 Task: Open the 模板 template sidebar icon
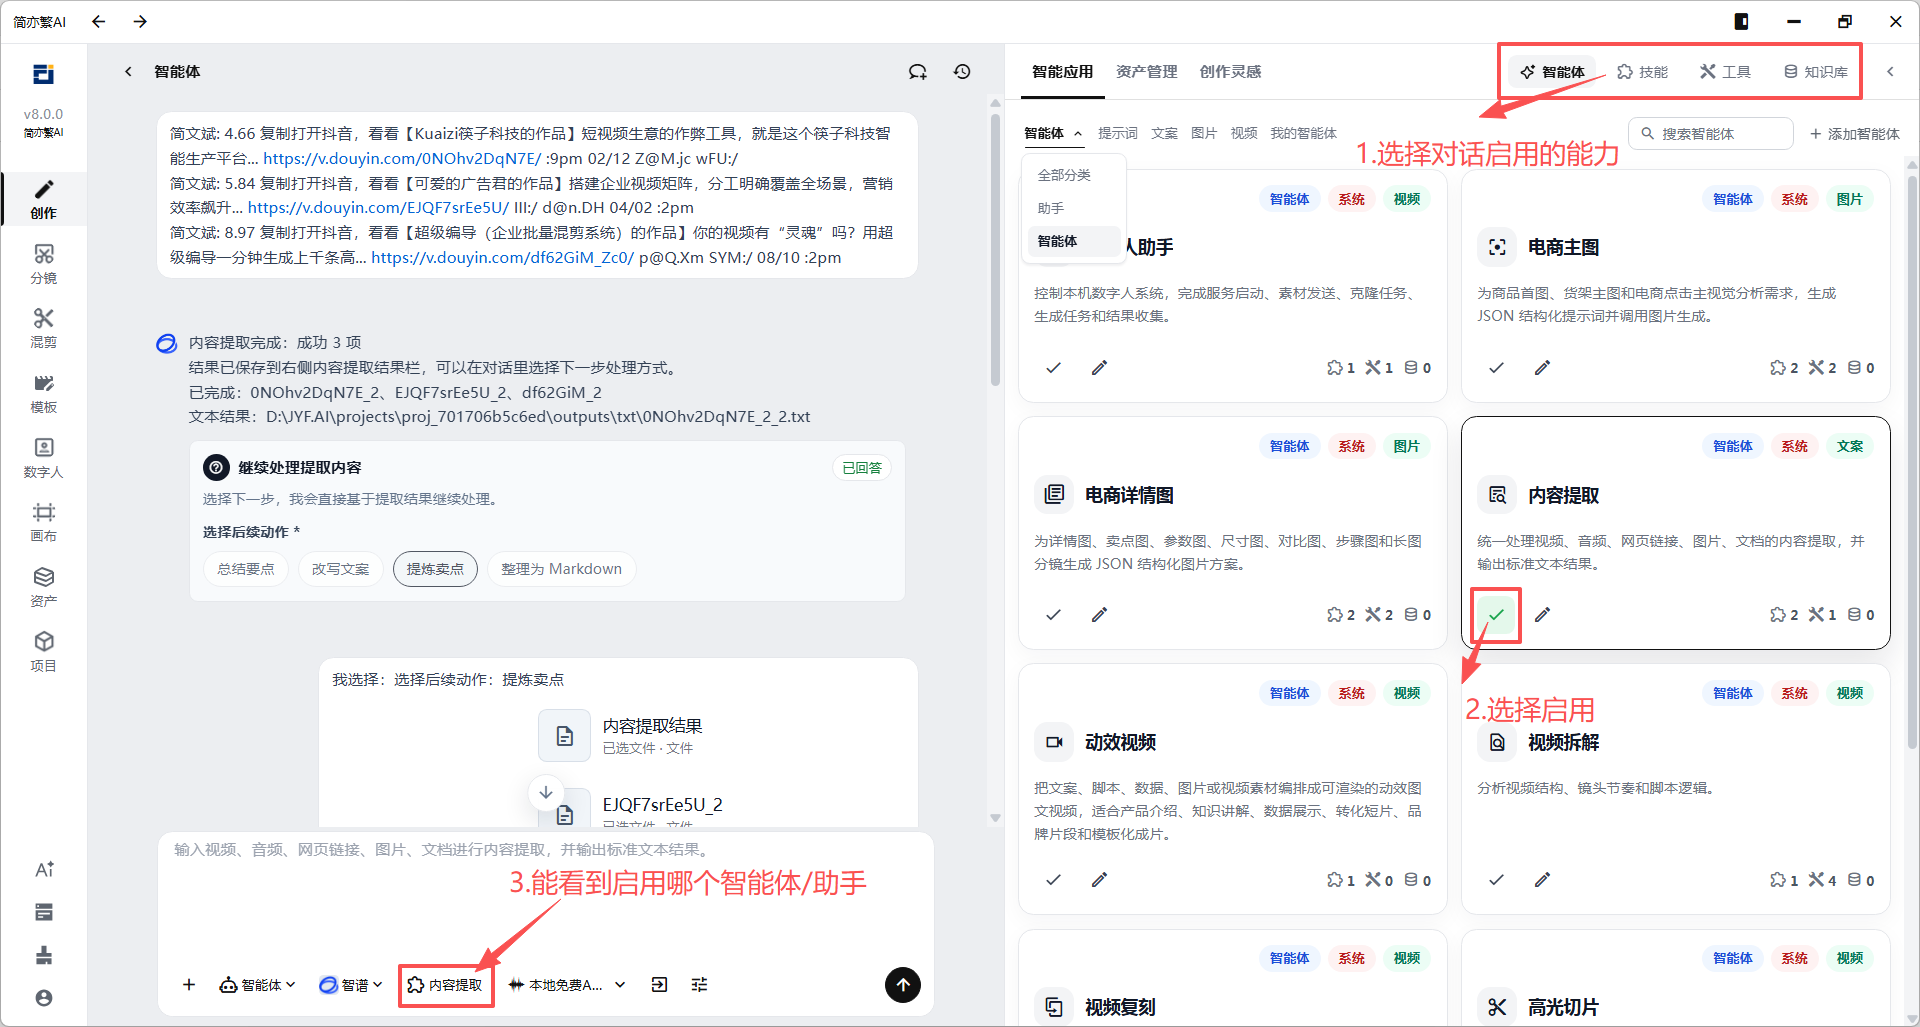pyautogui.click(x=43, y=393)
